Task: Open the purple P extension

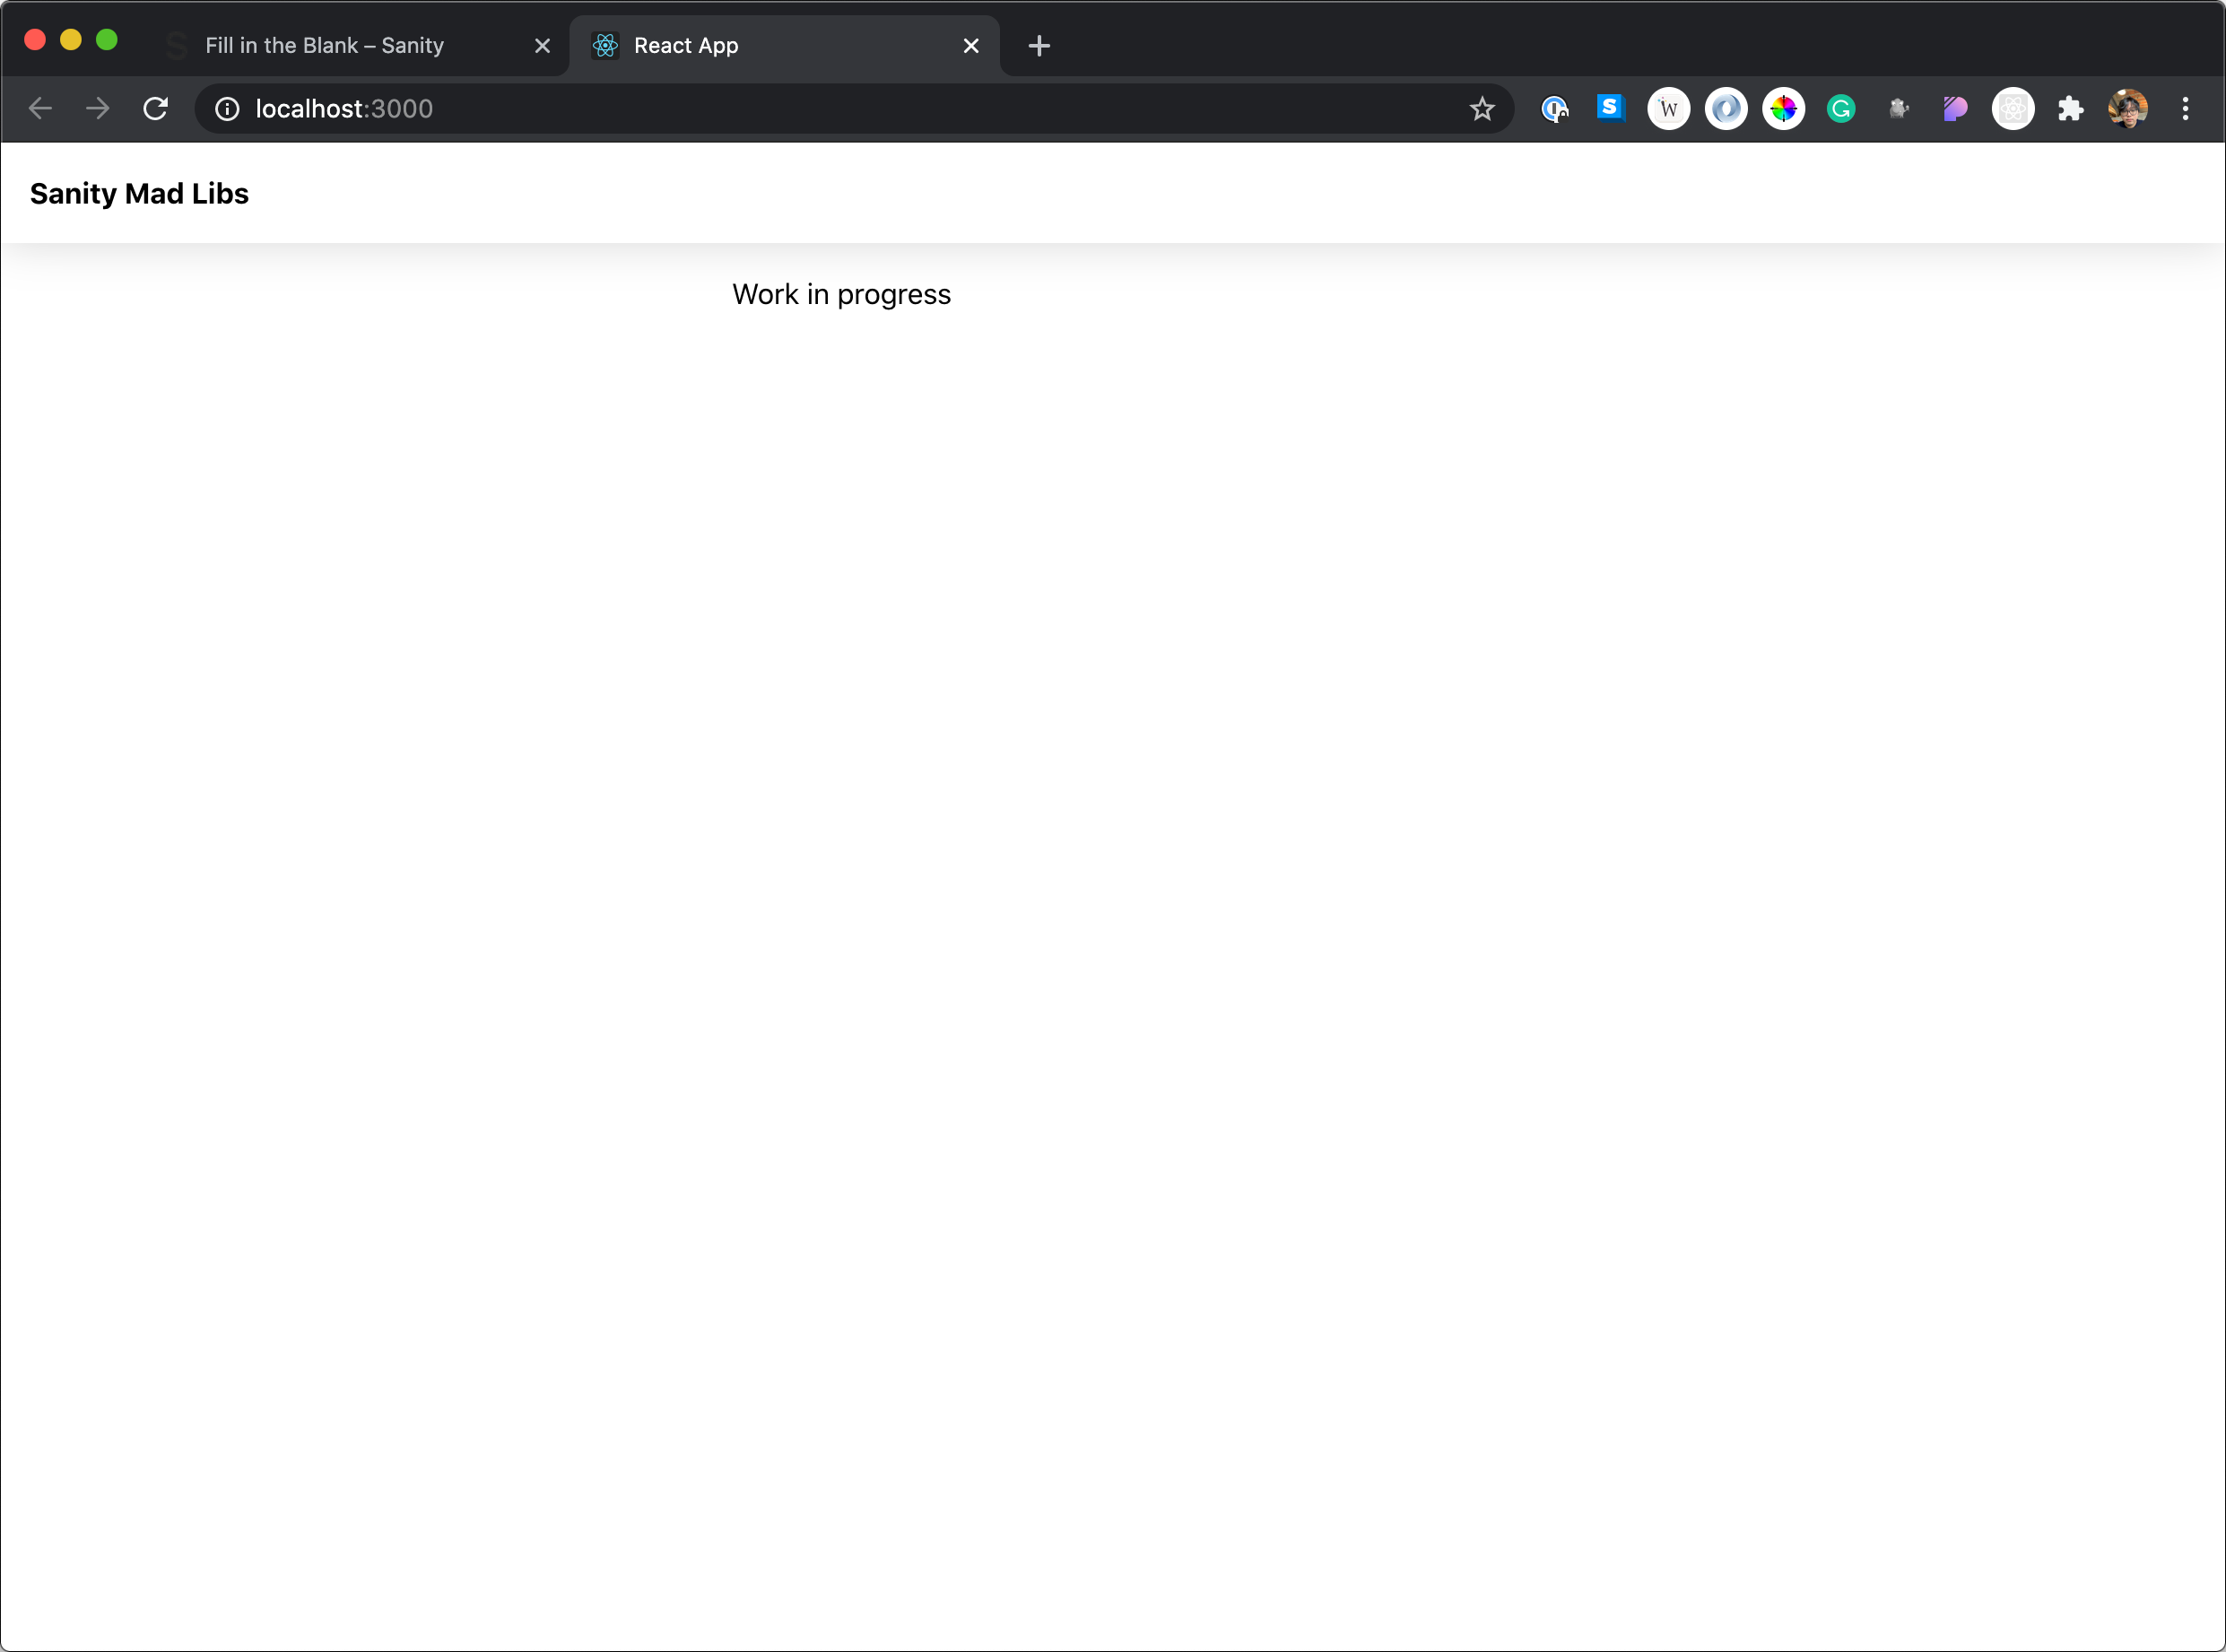Action: pyautogui.click(x=1955, y=109)
